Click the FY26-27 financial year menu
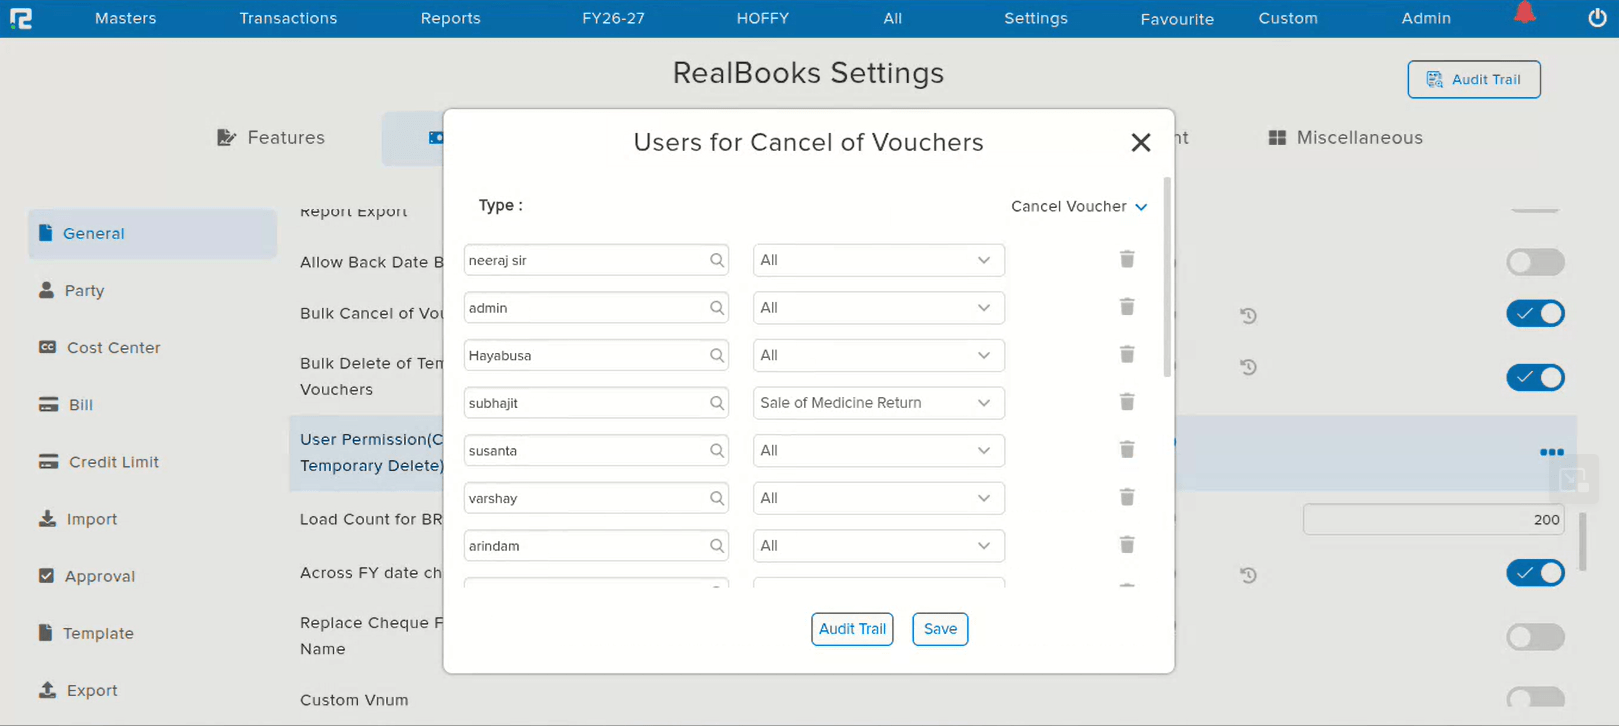The height and width of the screenshot is (726, 1619). (613, 18)
